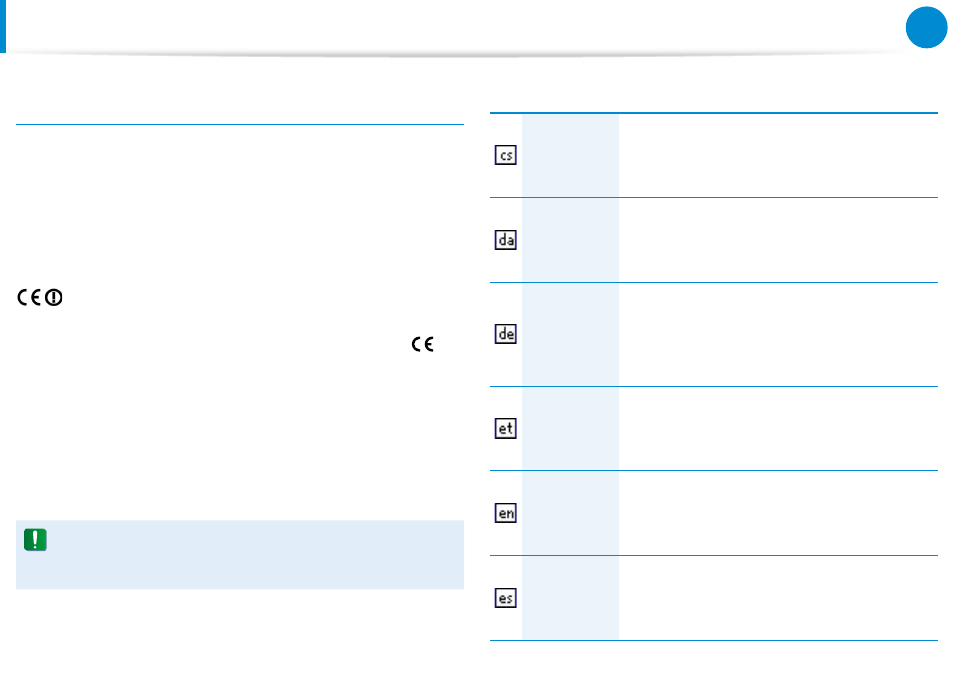
Task: Select the 'de' German language code icon
Action: point(506,334)
